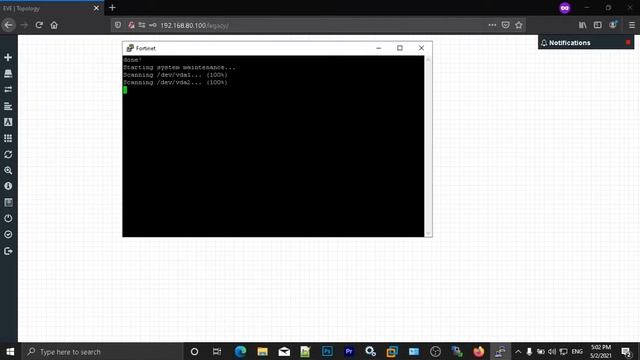Open Task View from the taskbar
640x360 pixels.
pyautogui.click(x=217, y=351)
